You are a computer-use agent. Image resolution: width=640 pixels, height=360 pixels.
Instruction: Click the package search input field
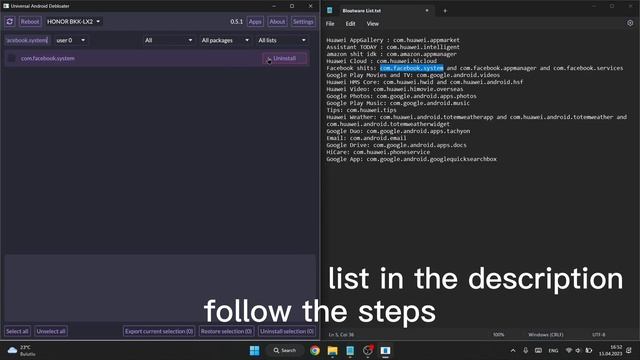point(27,40)
